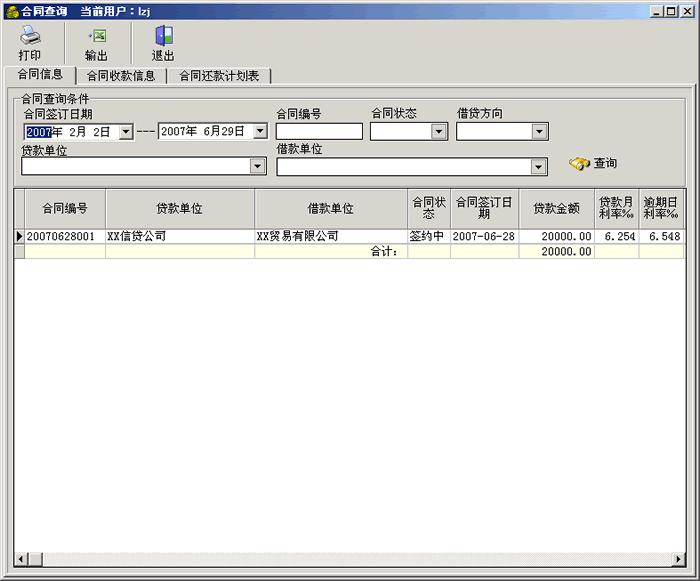Click the 输出 export icon

click(x=97, y=36)
